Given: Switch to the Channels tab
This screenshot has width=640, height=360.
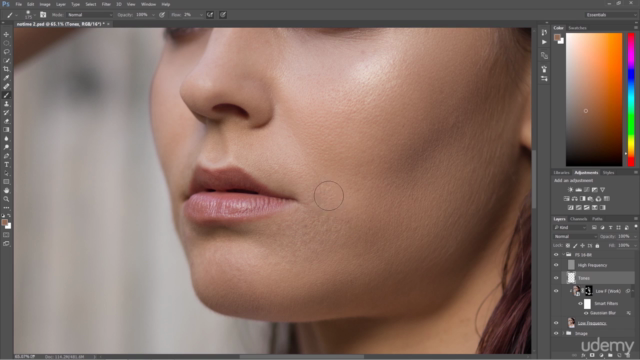Looking at the screenshot, I should coord(578,219).
